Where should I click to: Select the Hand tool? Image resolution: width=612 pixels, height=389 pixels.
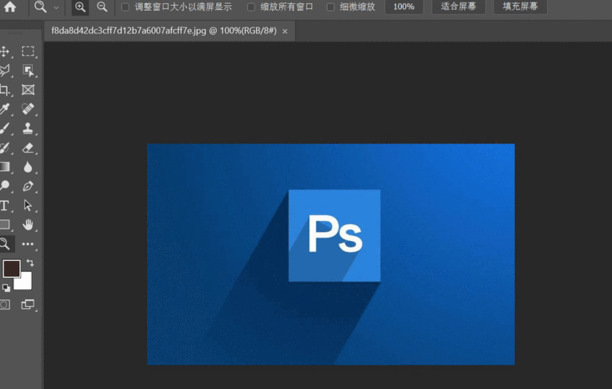pos(28,225)
